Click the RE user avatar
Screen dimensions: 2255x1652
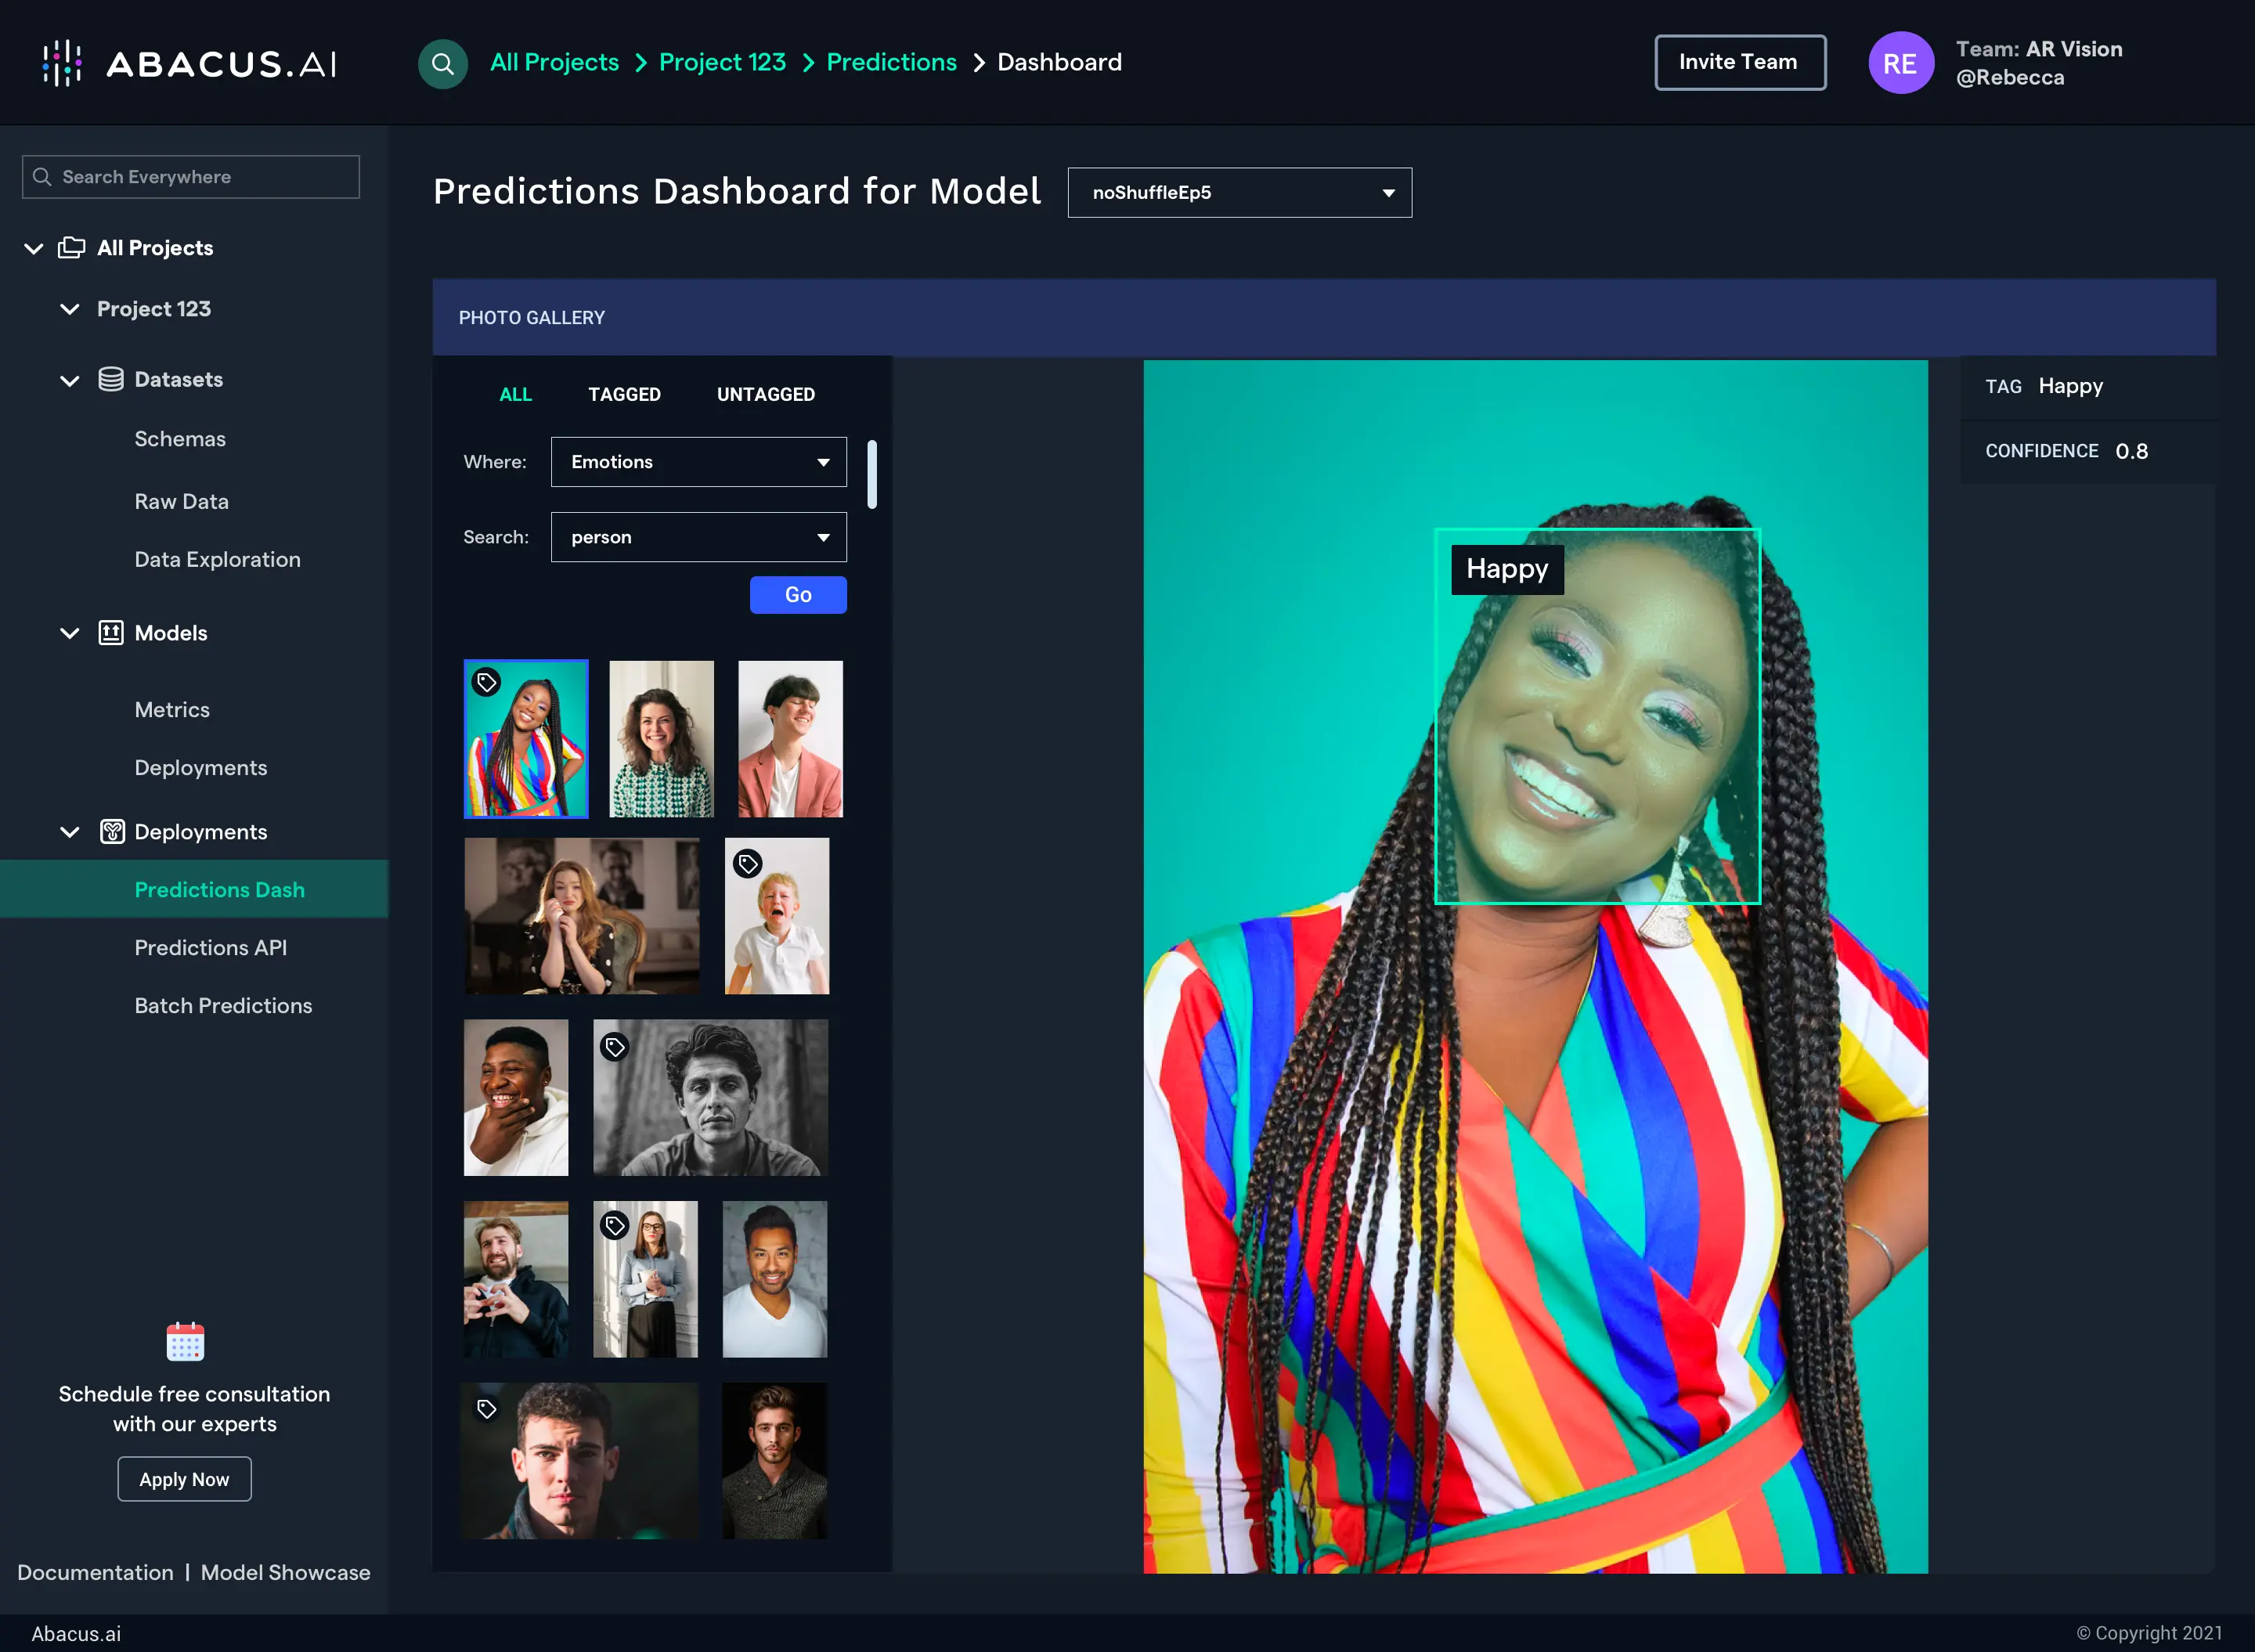(x=1900, y=63)
